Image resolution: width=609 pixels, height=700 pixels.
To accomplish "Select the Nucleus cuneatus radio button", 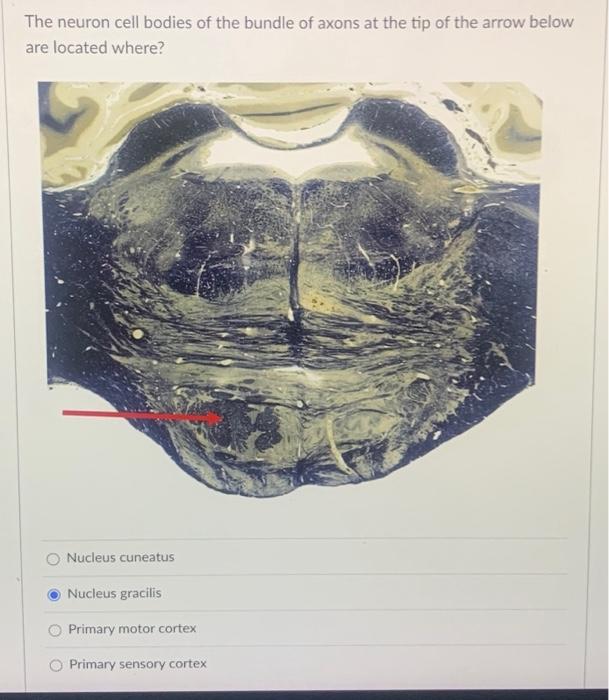I will [53, 558].
